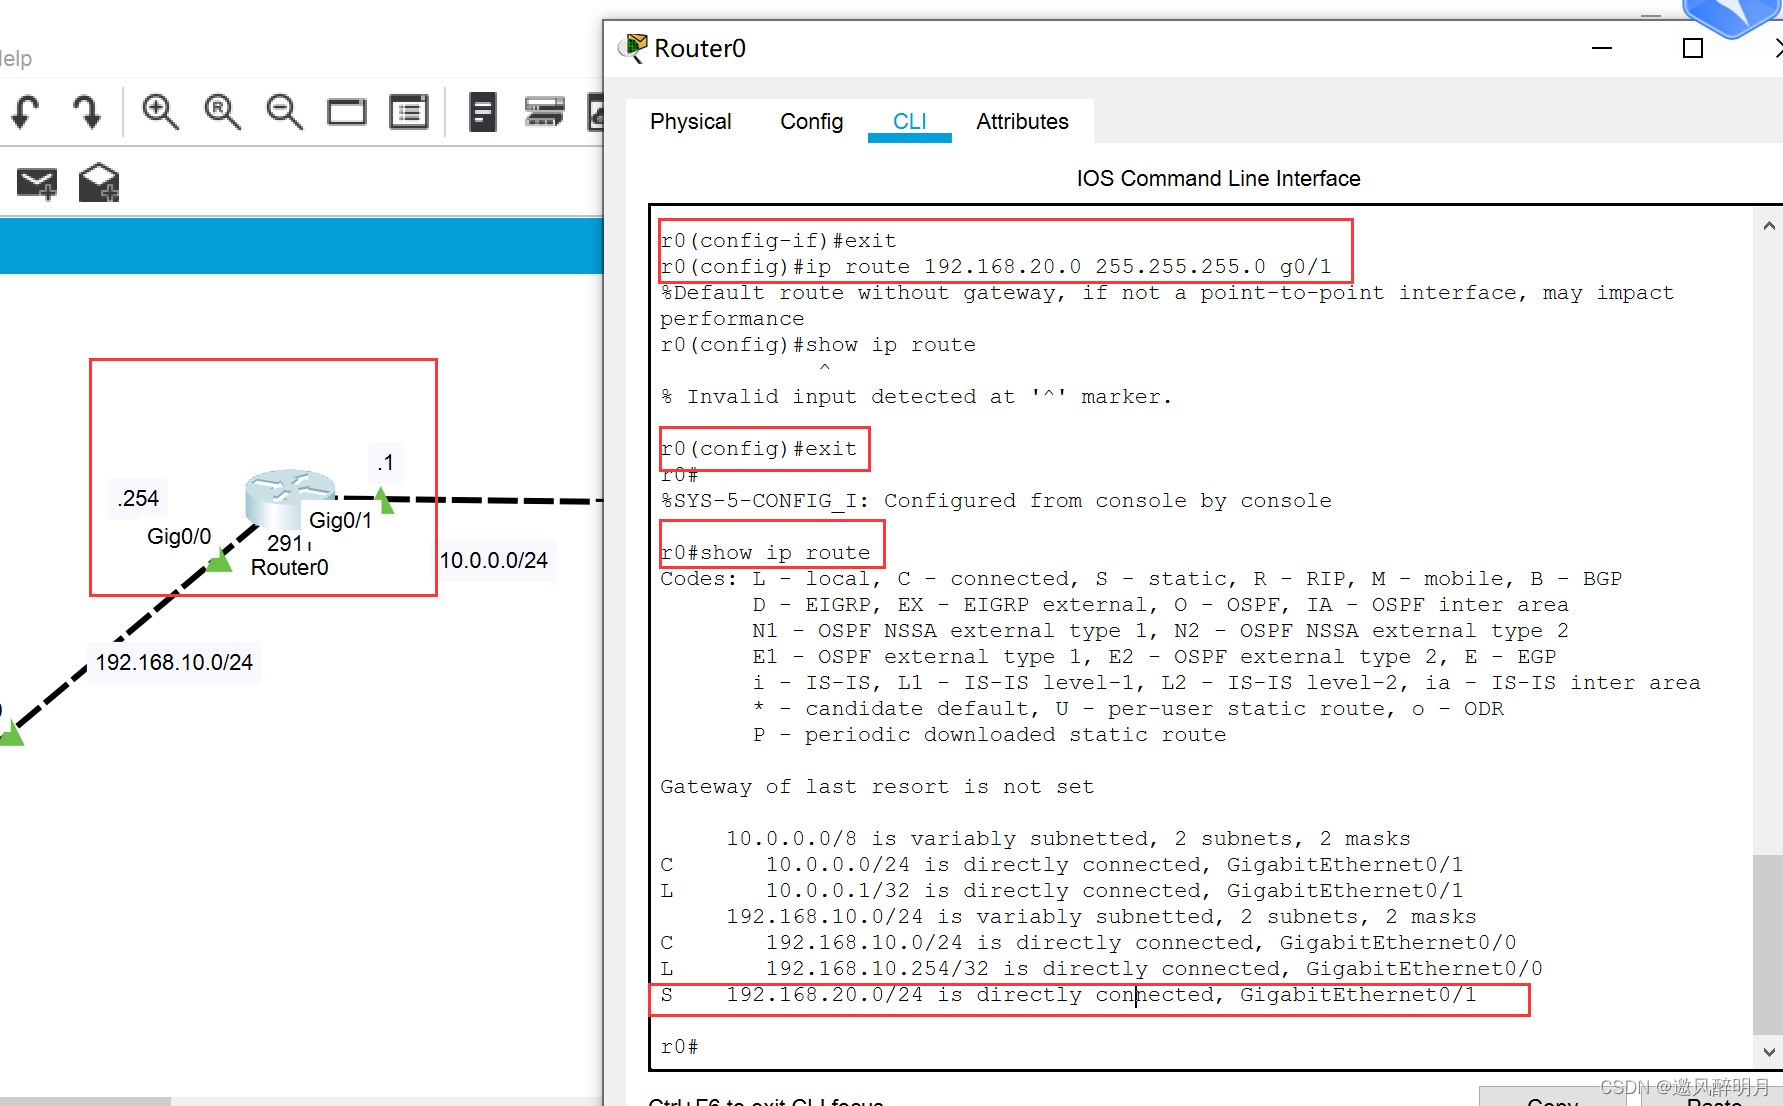Click the '%SYS-5-CONFIG_I' console message
The height and width of the screenshot is (1106, 1783).
996,500
